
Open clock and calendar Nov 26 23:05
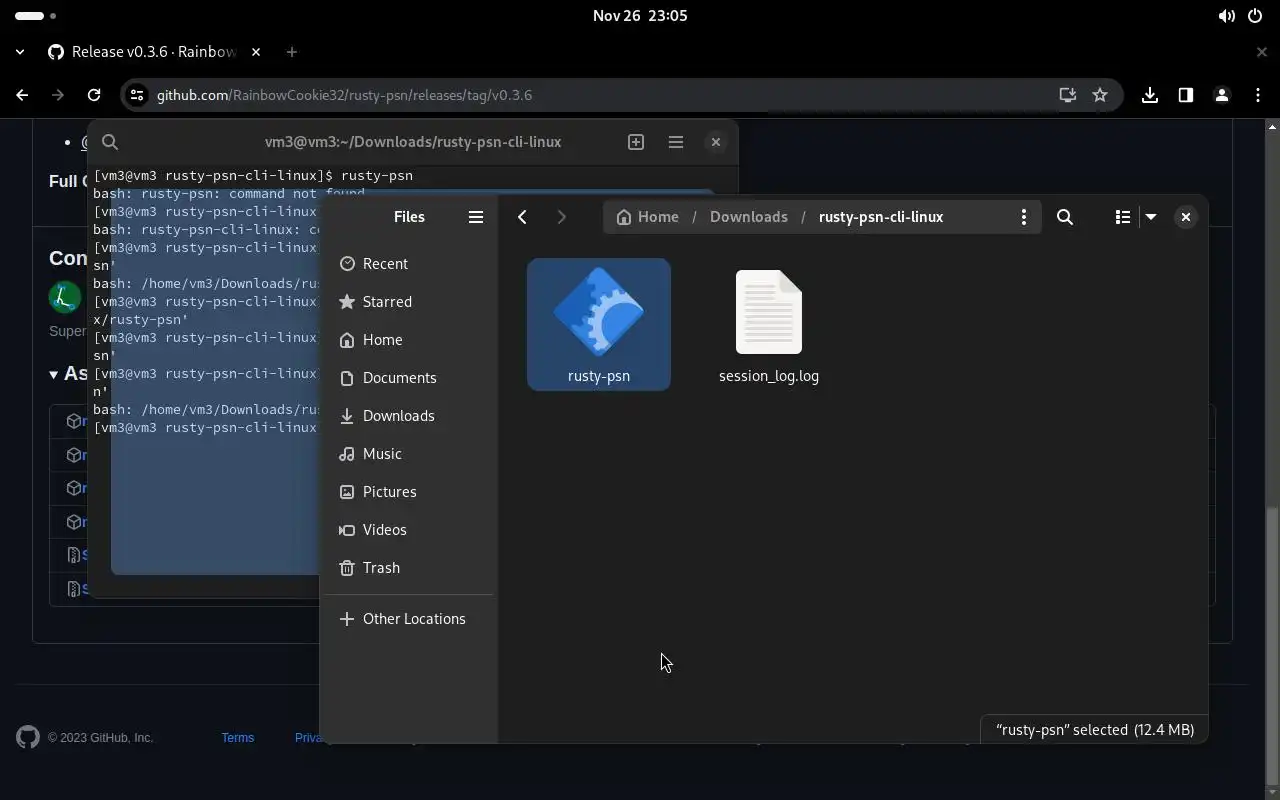click(x=640, y=16)
